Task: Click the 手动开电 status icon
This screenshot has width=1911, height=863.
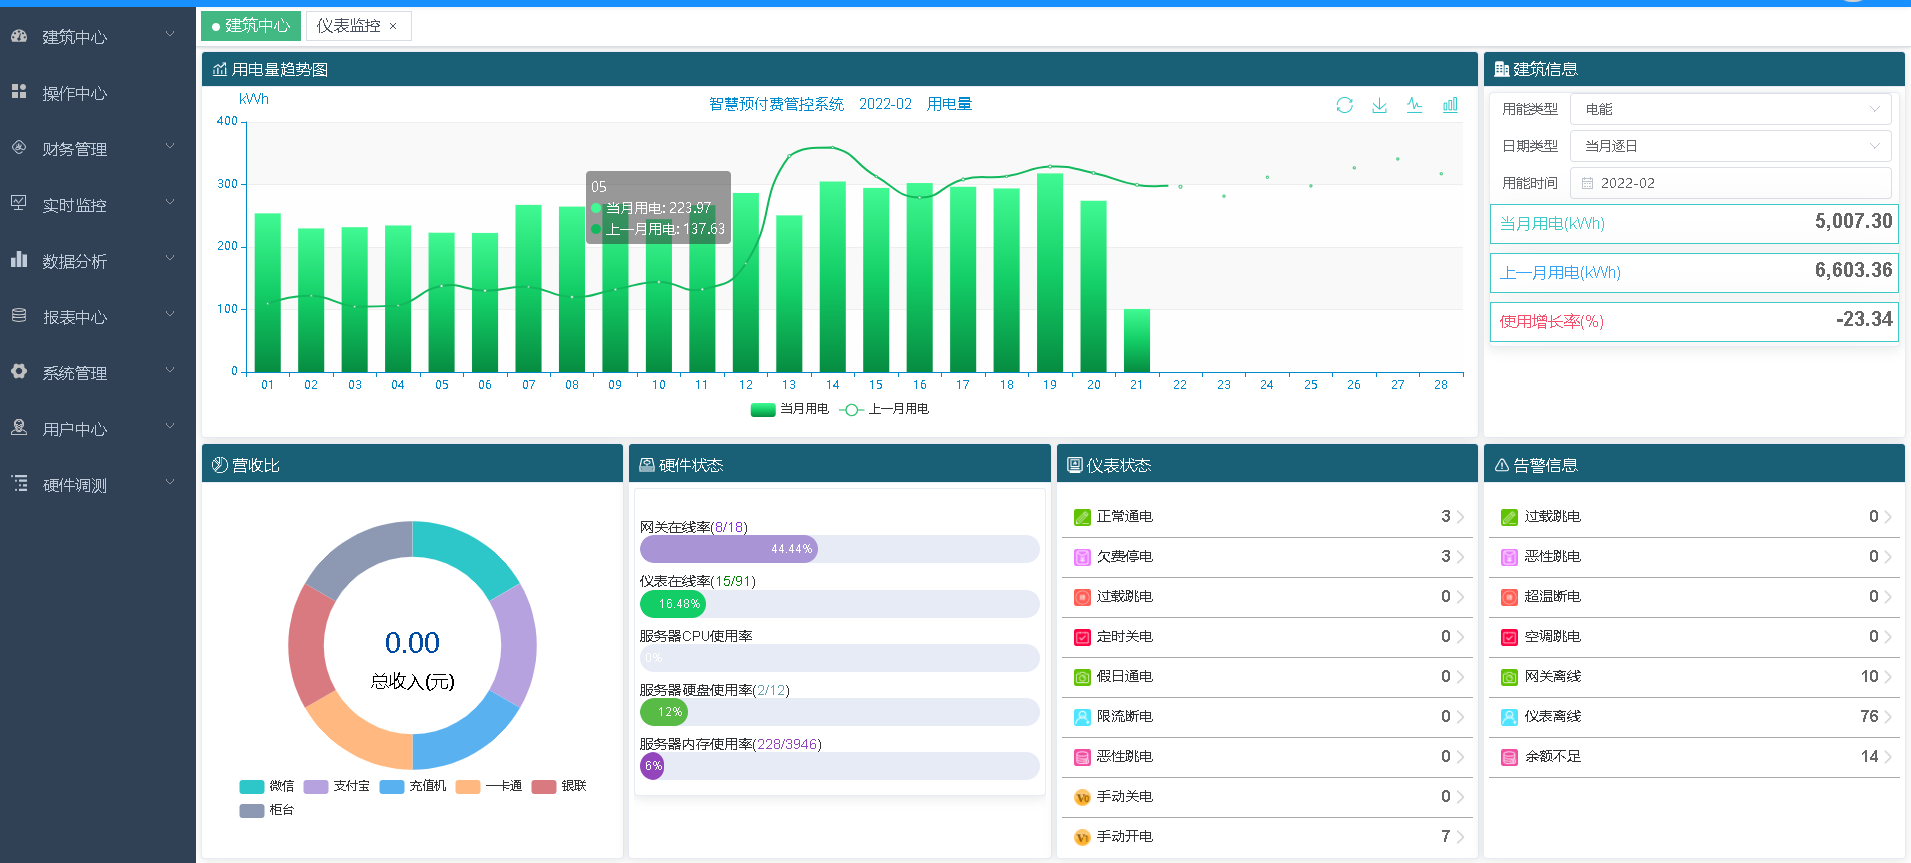Action: tap(1082, 837)
